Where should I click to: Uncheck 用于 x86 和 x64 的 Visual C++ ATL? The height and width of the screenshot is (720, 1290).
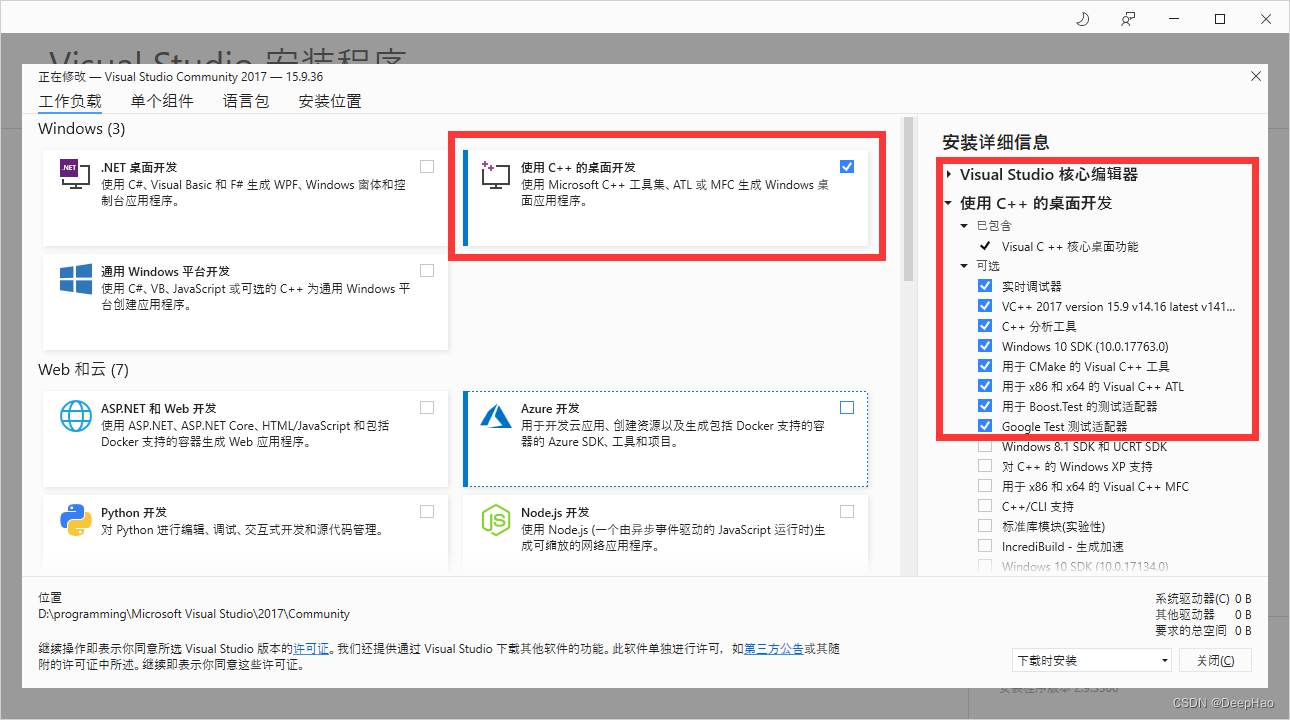coord(985,386)
